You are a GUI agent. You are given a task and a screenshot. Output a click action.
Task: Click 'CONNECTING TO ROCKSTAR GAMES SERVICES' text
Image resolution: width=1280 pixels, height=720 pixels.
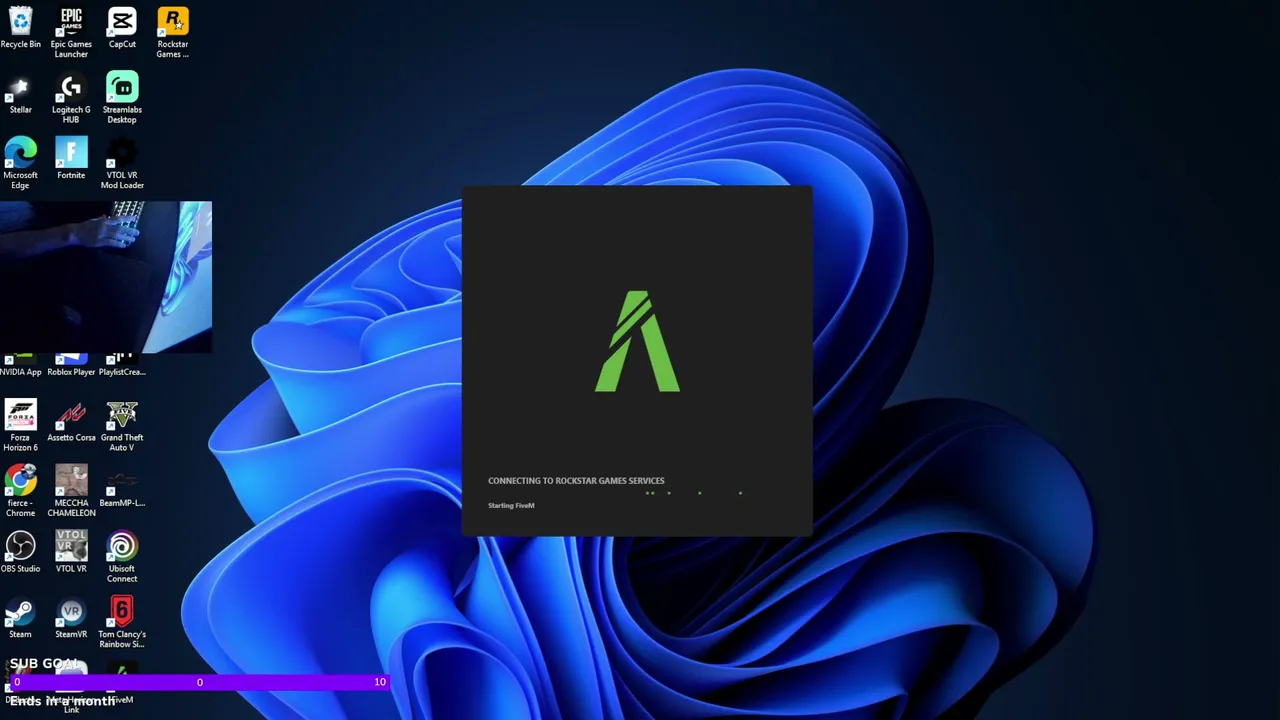pos(576,481)
